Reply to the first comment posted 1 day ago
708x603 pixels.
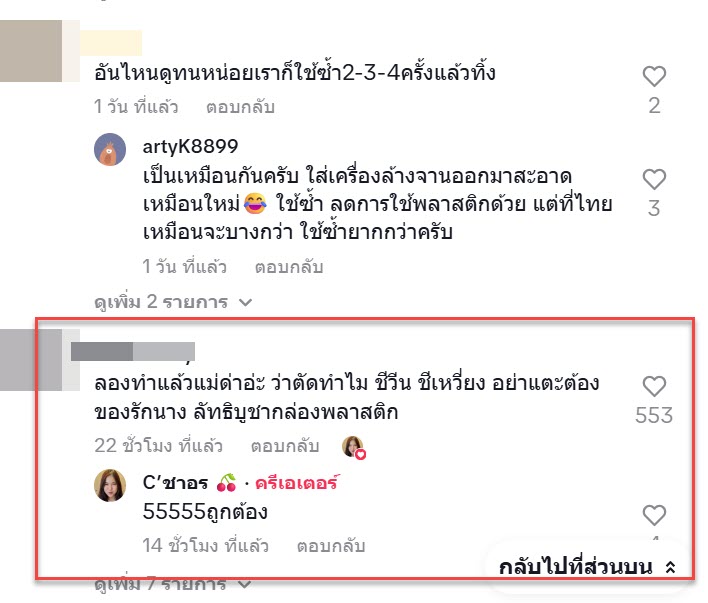pyautogui.click(x=240, y=107)
